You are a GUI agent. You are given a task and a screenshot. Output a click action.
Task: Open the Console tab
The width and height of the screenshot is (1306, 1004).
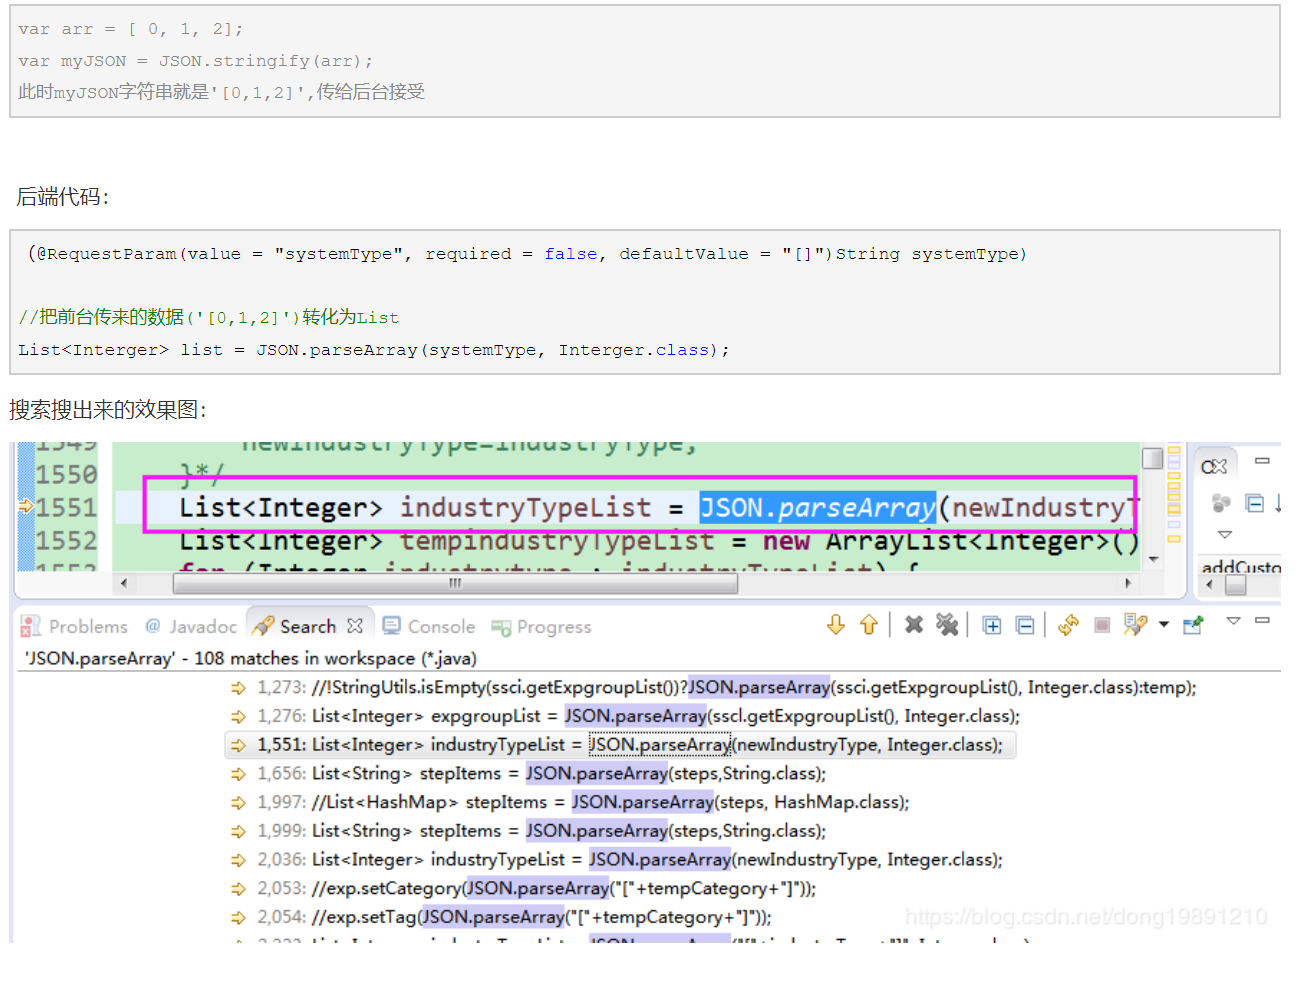(429, 627)
